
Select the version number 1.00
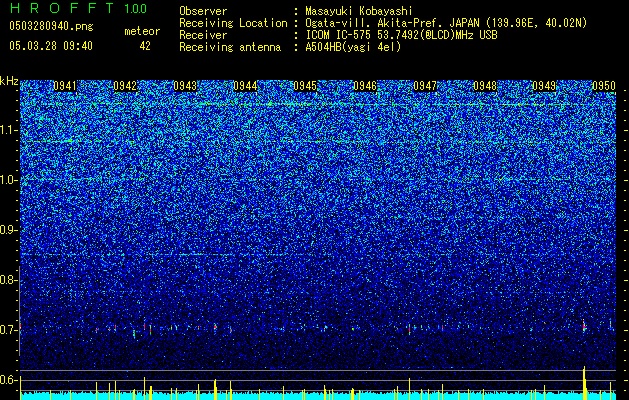point(136,9)
